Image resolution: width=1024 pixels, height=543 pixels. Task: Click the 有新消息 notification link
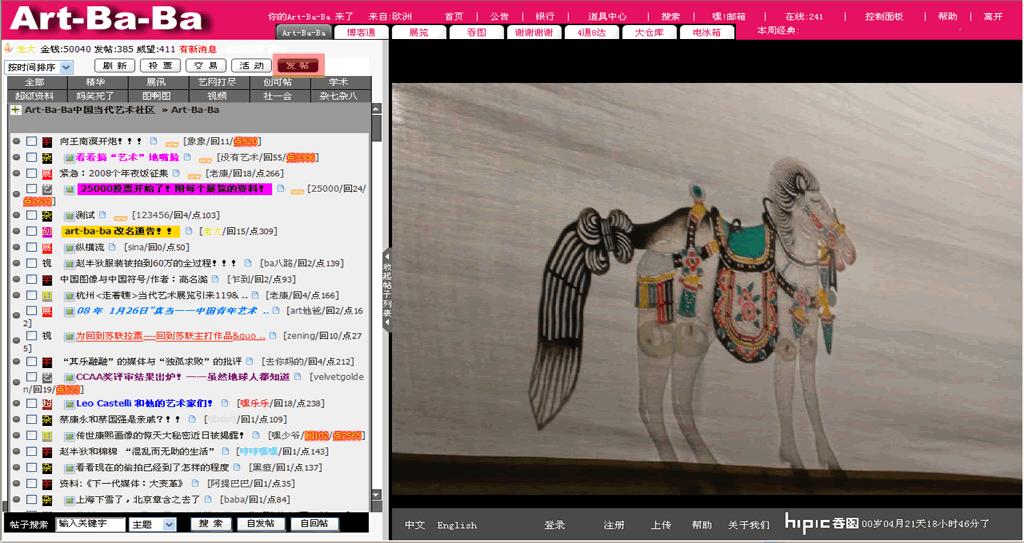(x=198, y=49)
